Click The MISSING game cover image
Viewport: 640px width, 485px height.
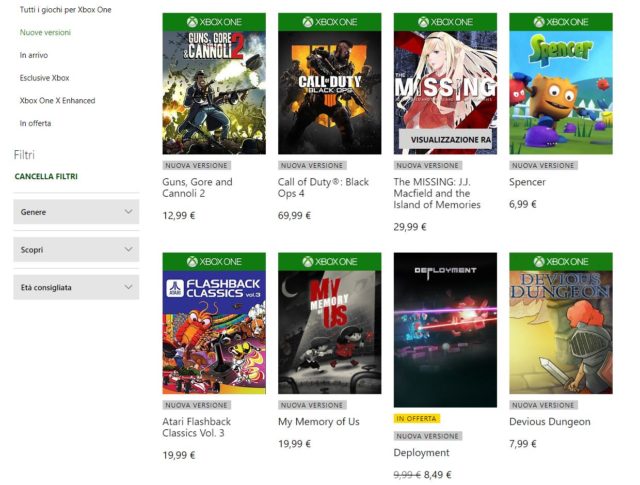pyautogui.click(x=445, y=92)
